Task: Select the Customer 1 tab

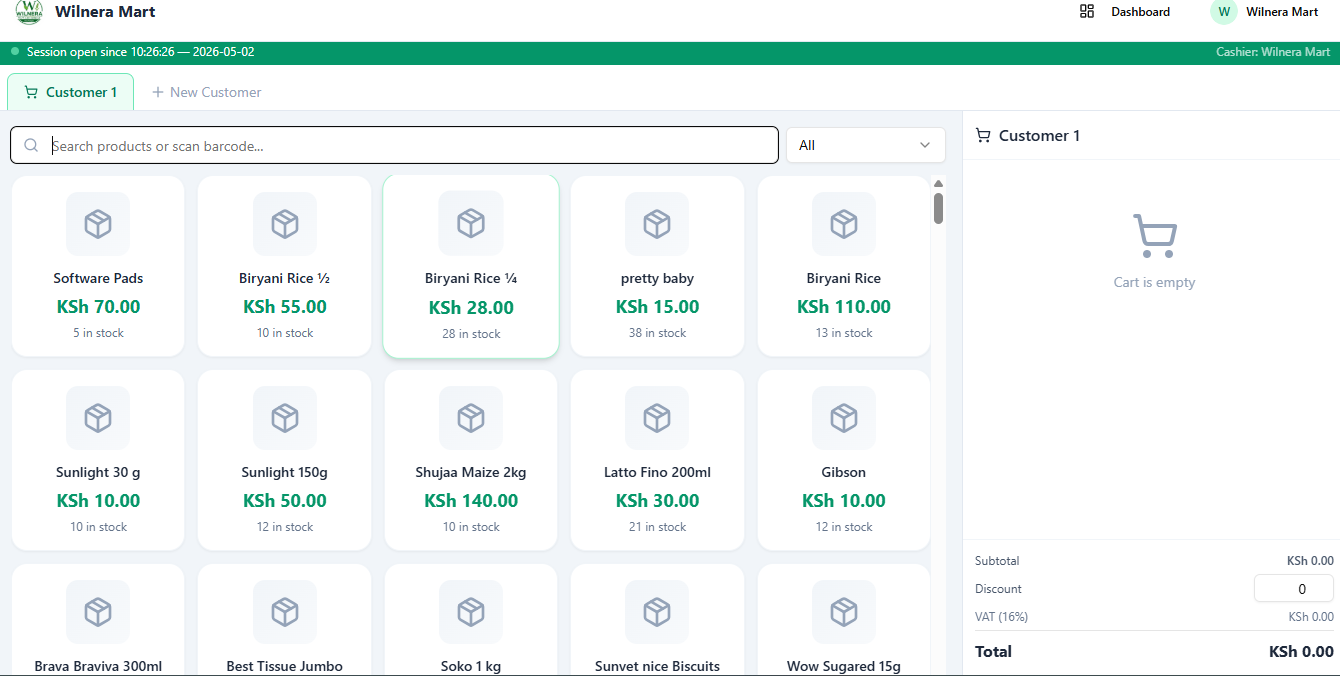Action: [x=70, y=92]
